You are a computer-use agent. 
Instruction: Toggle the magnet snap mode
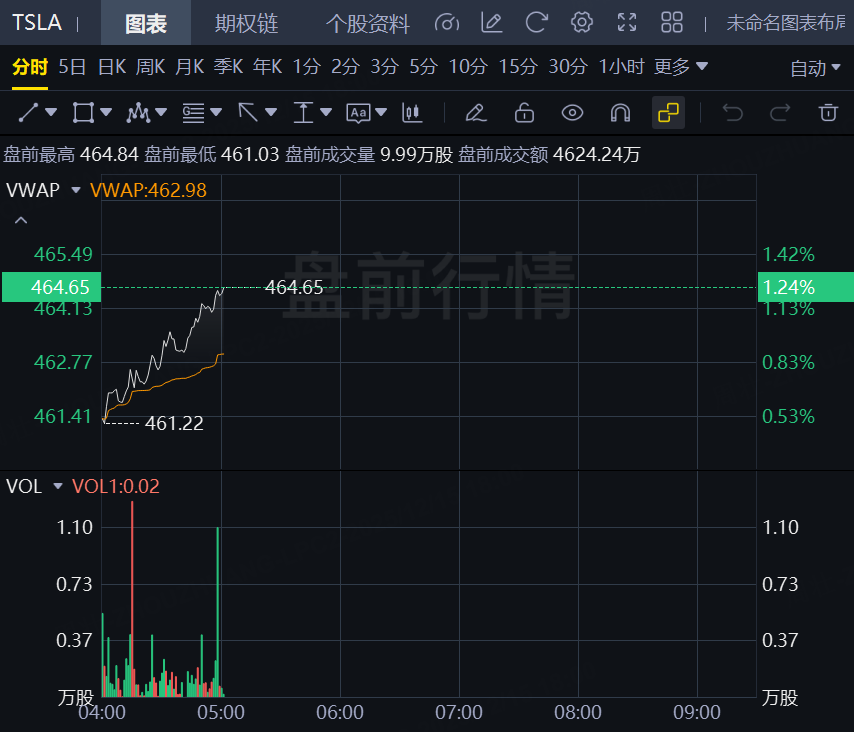(x=620, y=113)
